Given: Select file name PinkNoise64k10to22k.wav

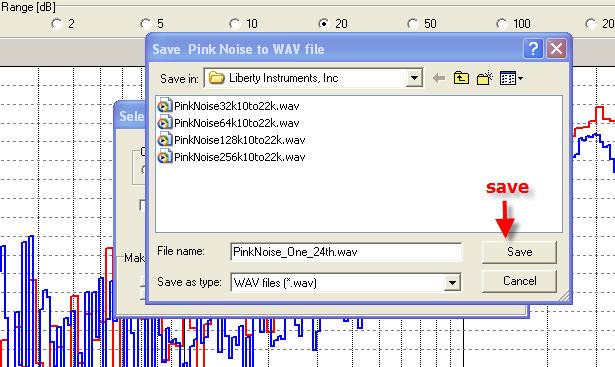Looking at the screenshot, I should click(237, 123).
